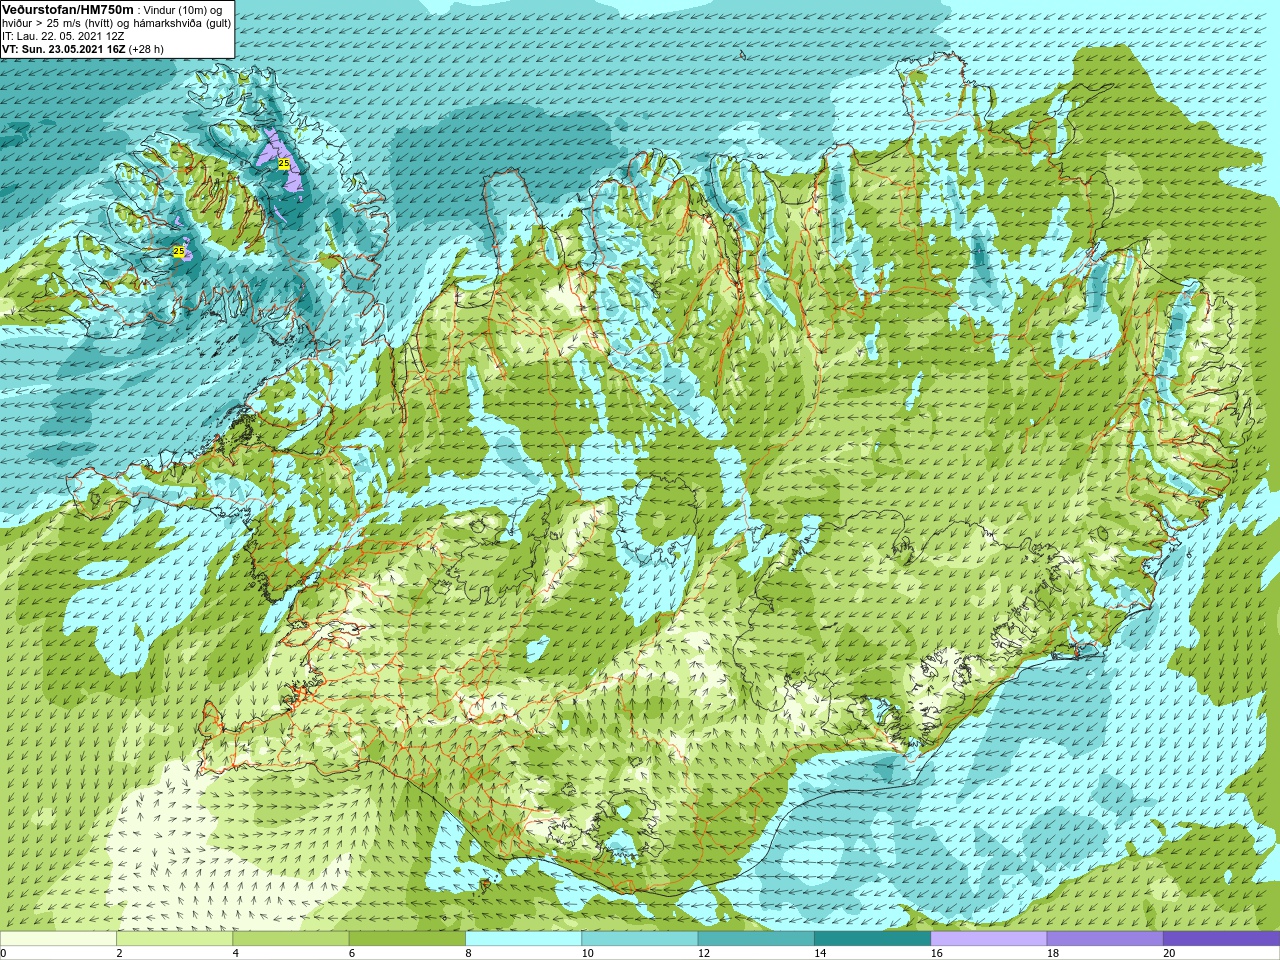Viewport: 1280px width, 960px height.
Task: Pick the palest 0–2 m/s legend swatch
Action: 58,939
